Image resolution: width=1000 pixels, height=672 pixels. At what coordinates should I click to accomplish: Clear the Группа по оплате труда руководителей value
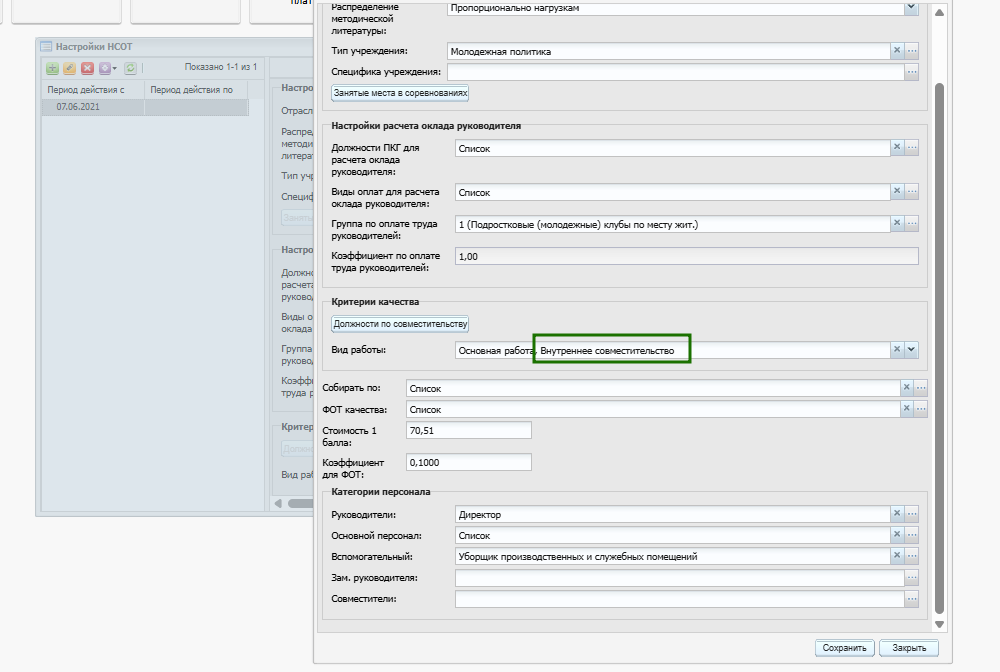point(897,223)
